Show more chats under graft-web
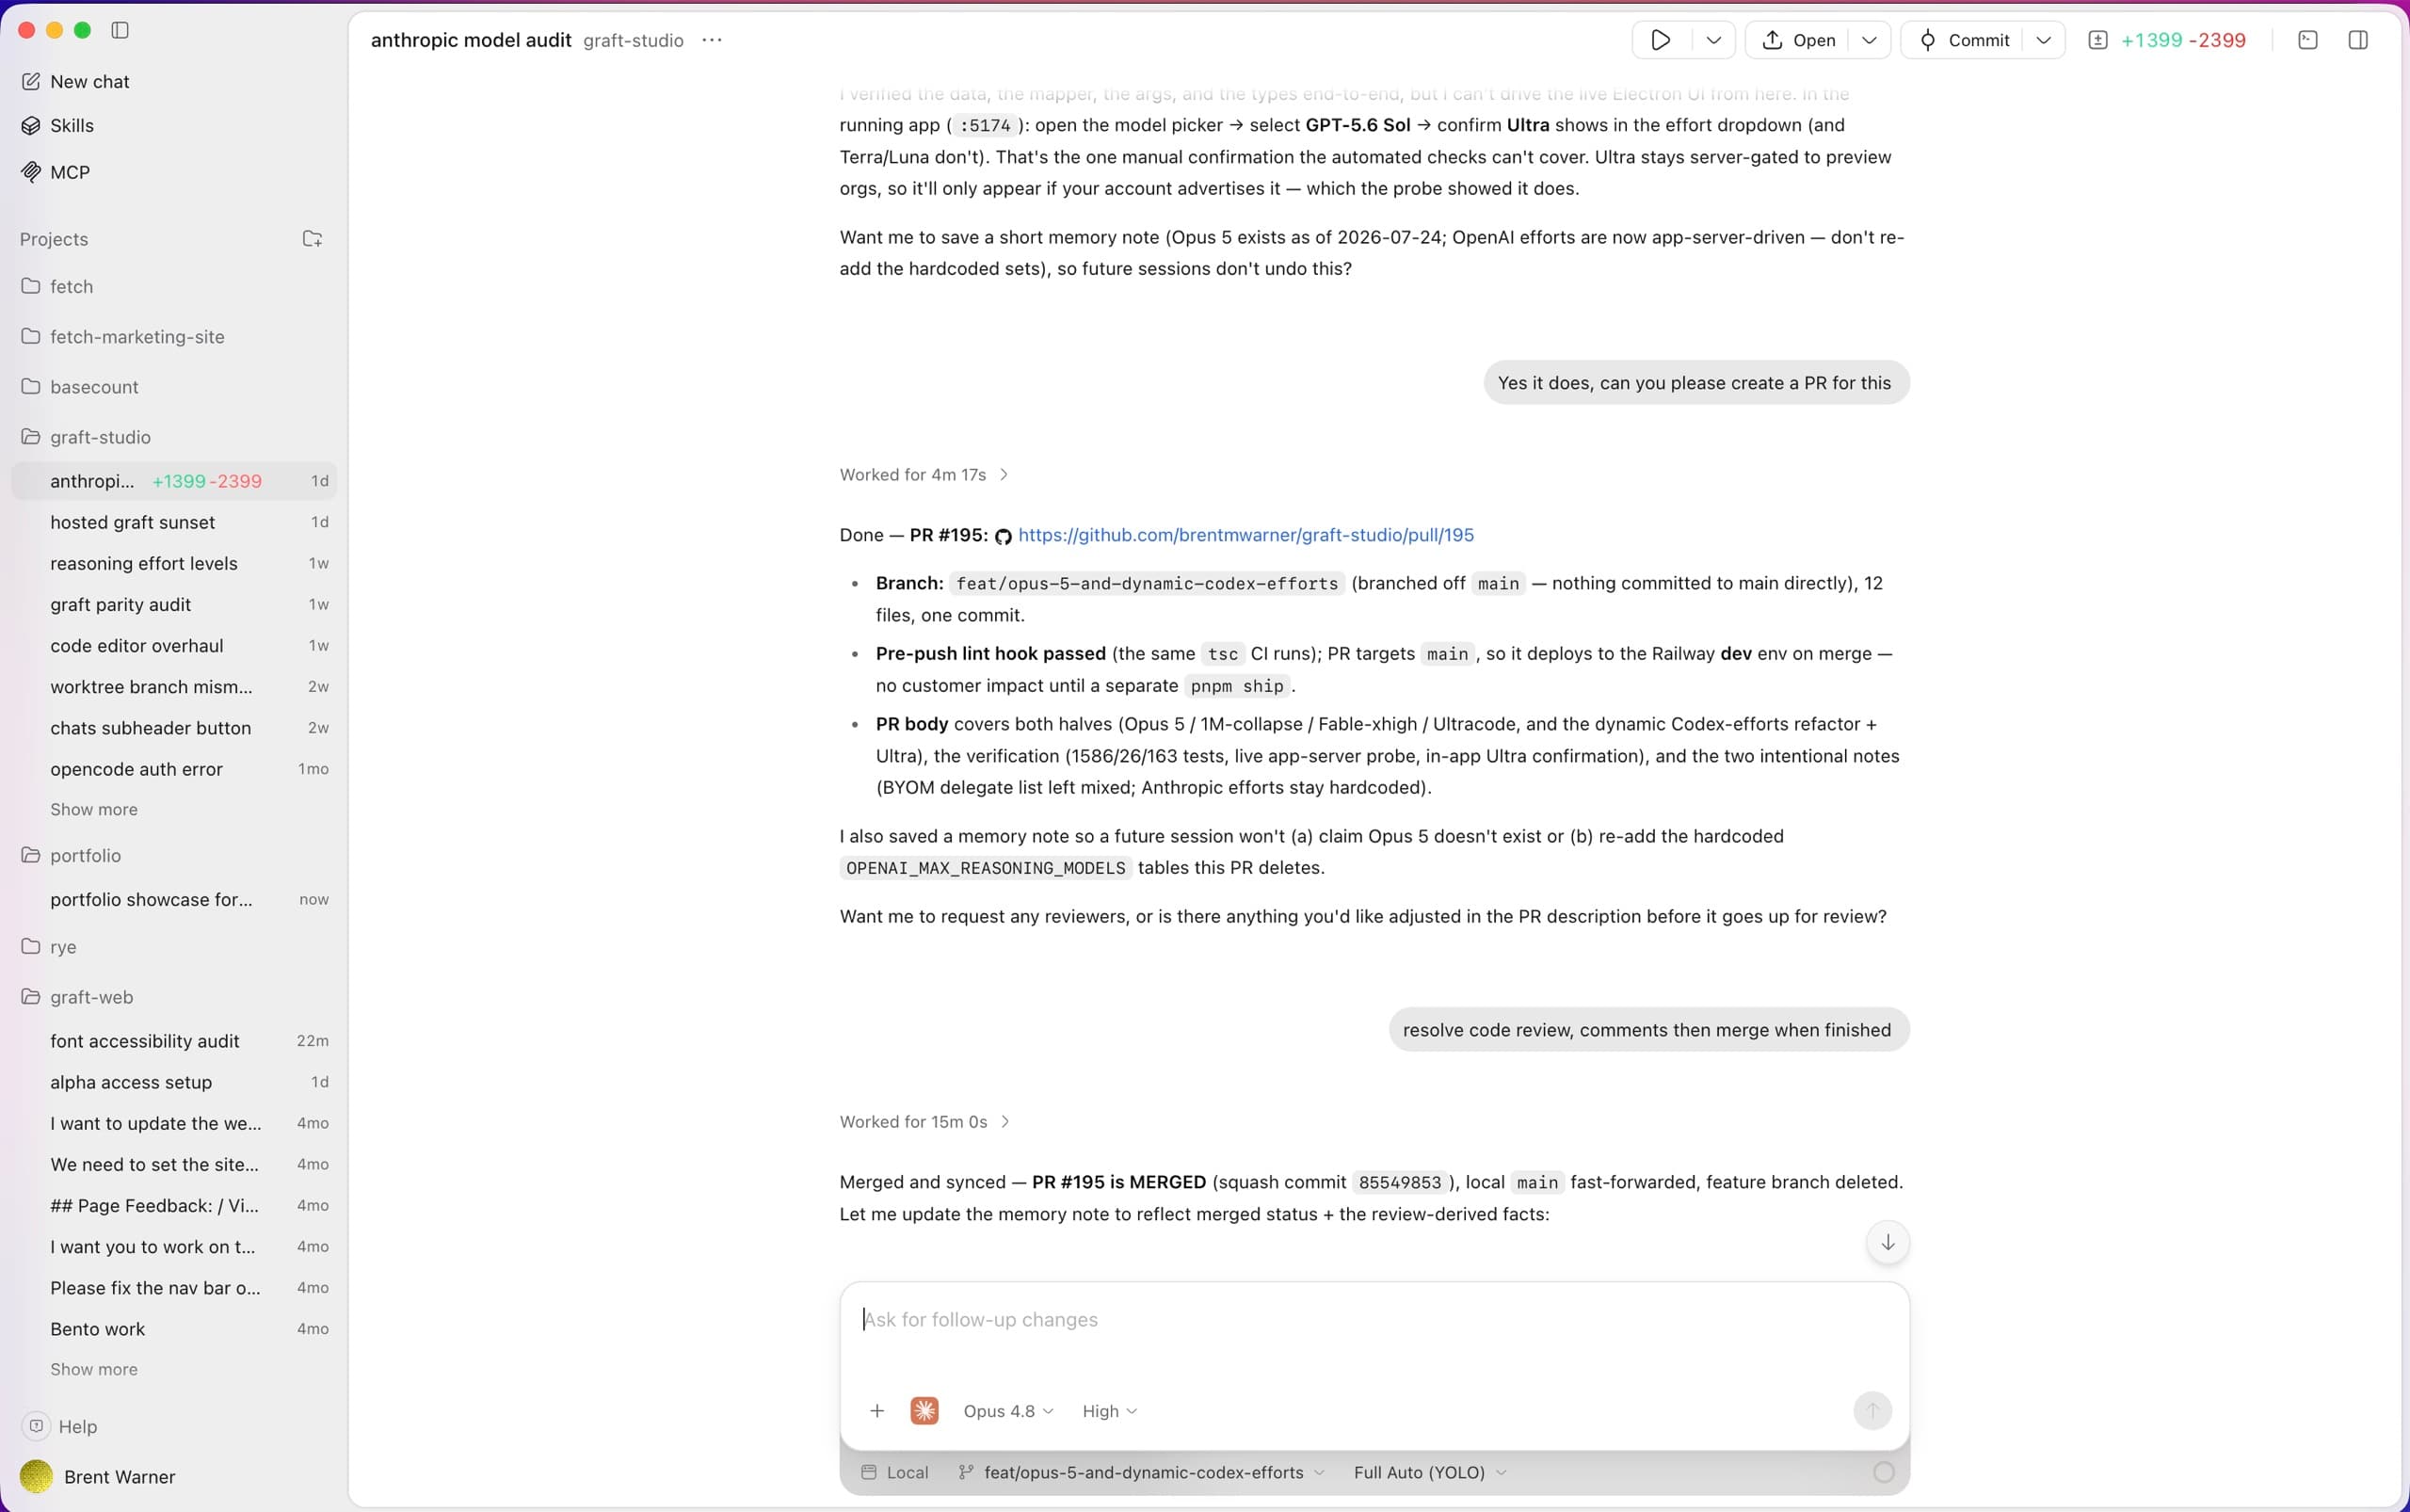This screenshot has height=1512, width=2410. (94, 1369)
